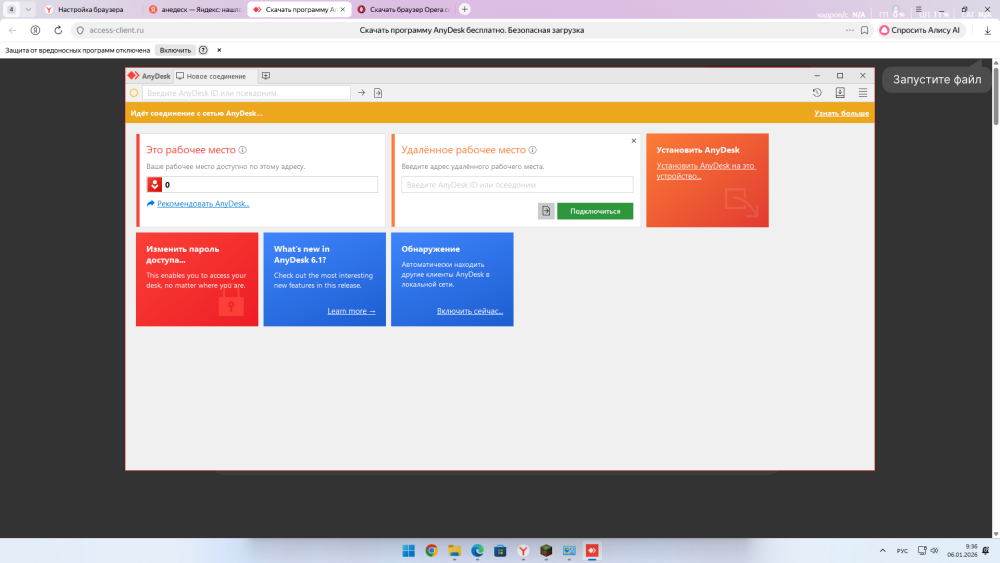Bookmark this page with the bookmark icon
The width and height of the screenshot is (1000, 563).
(x=865, y=30)
